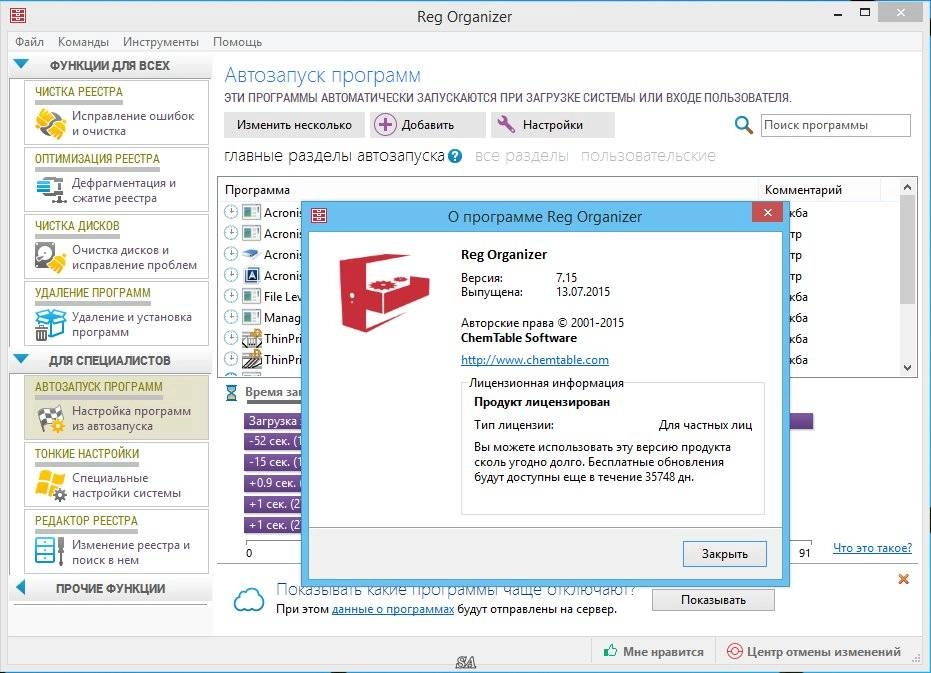Click the Мне нравится button

click(x=653, y=652)
